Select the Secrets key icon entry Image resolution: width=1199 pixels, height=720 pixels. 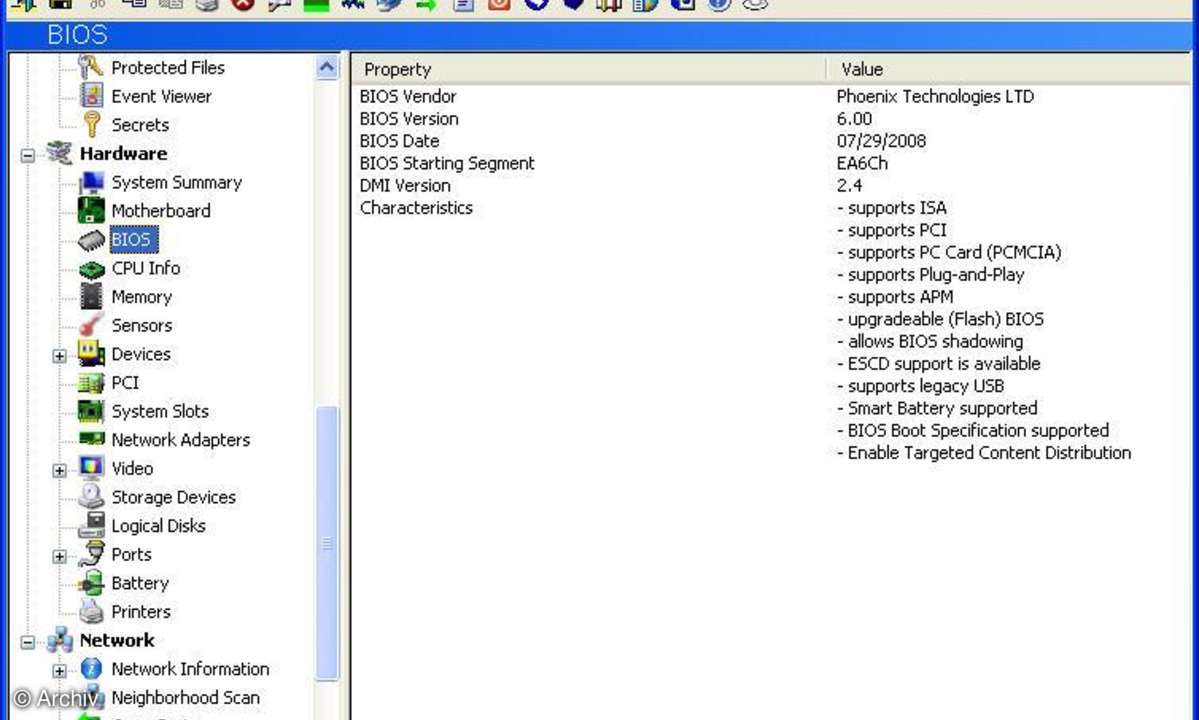(x=92, y=125)
